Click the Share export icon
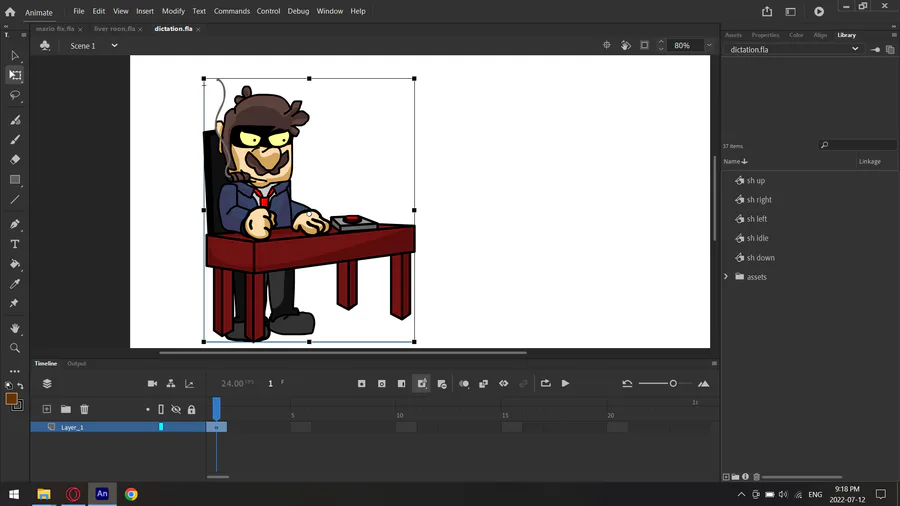 click(x=767, y=11)
